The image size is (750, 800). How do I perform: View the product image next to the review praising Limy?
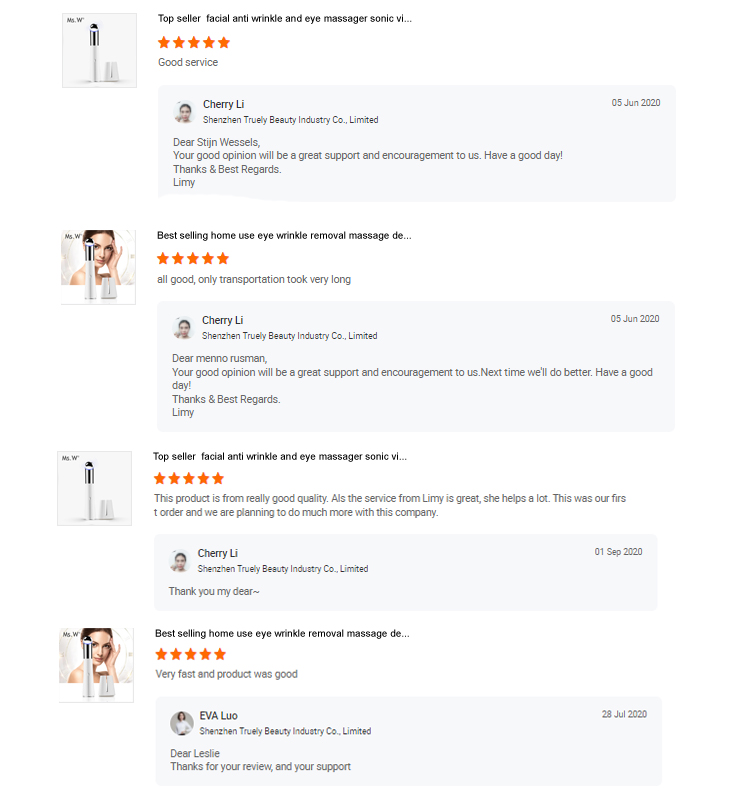click(95, 488)
